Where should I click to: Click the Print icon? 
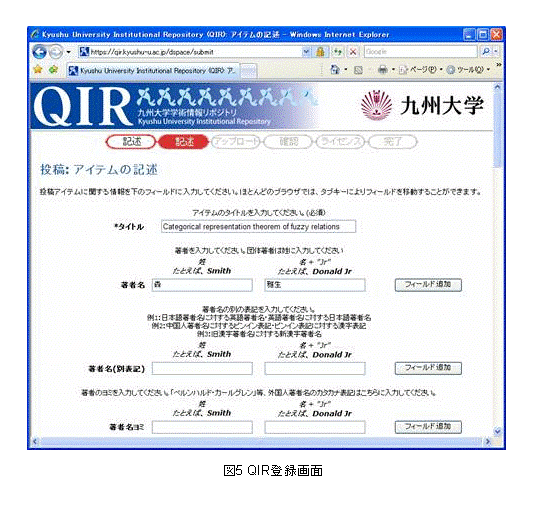click(x=383, y=70)
